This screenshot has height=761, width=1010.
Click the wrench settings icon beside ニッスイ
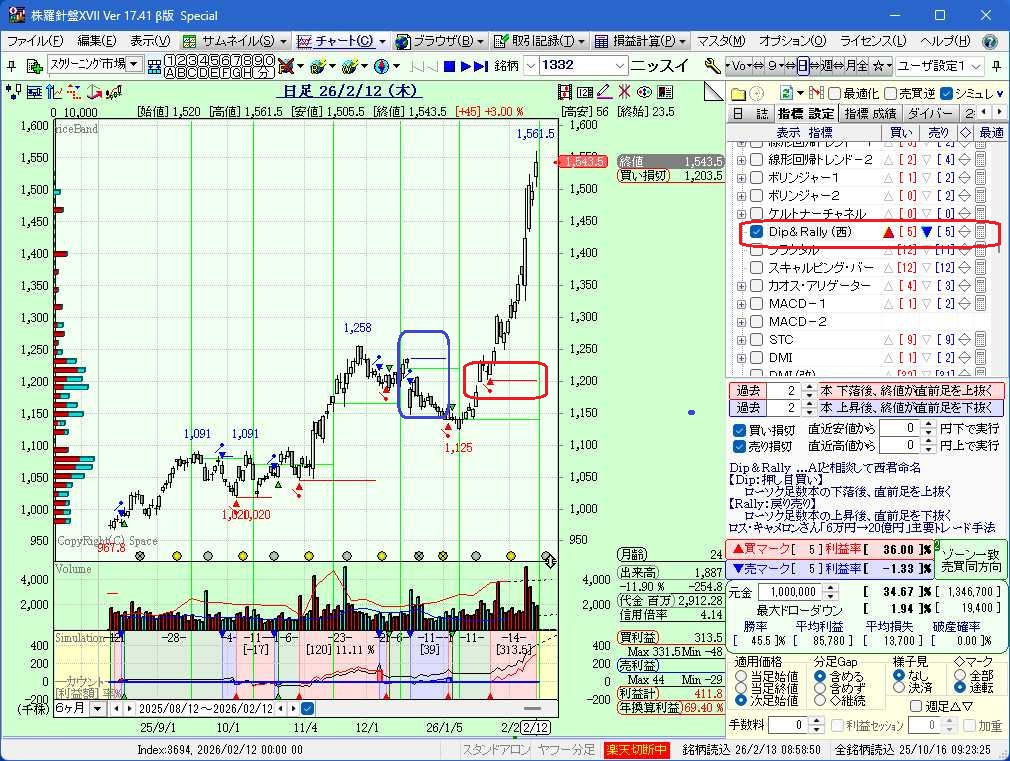tap(713, 66)
